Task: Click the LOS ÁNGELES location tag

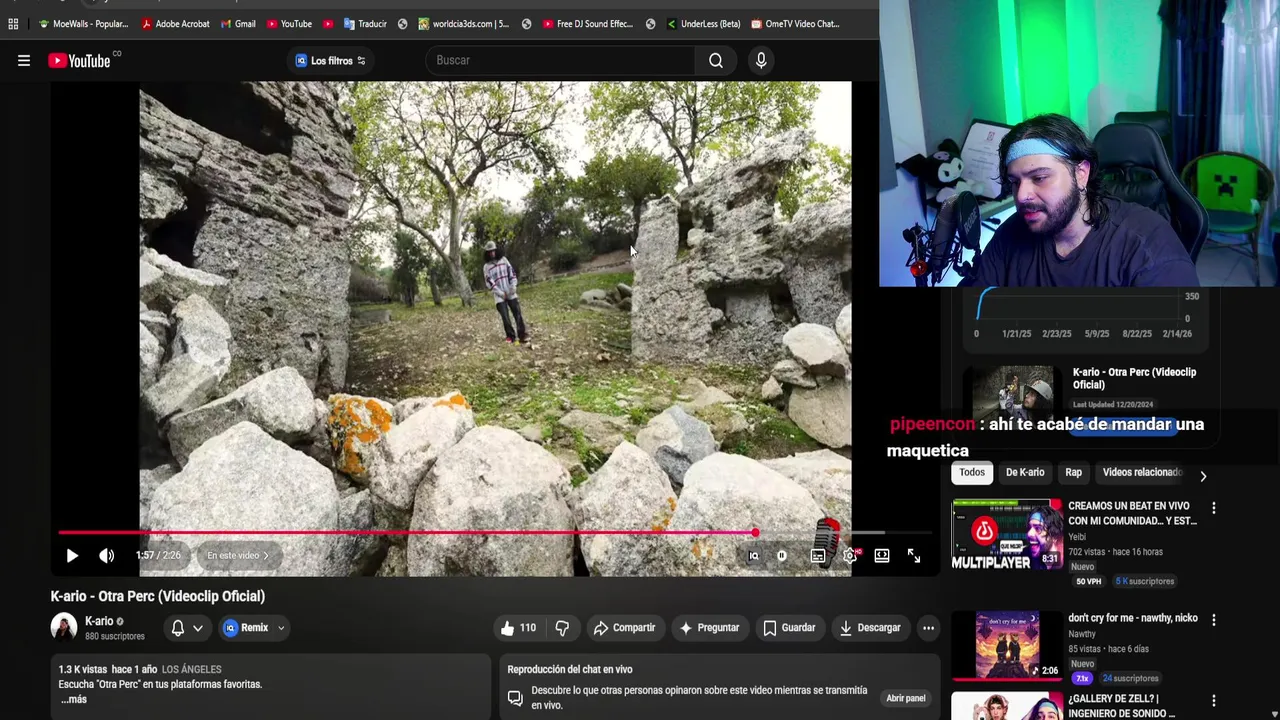Action: [x=192, y=669]
